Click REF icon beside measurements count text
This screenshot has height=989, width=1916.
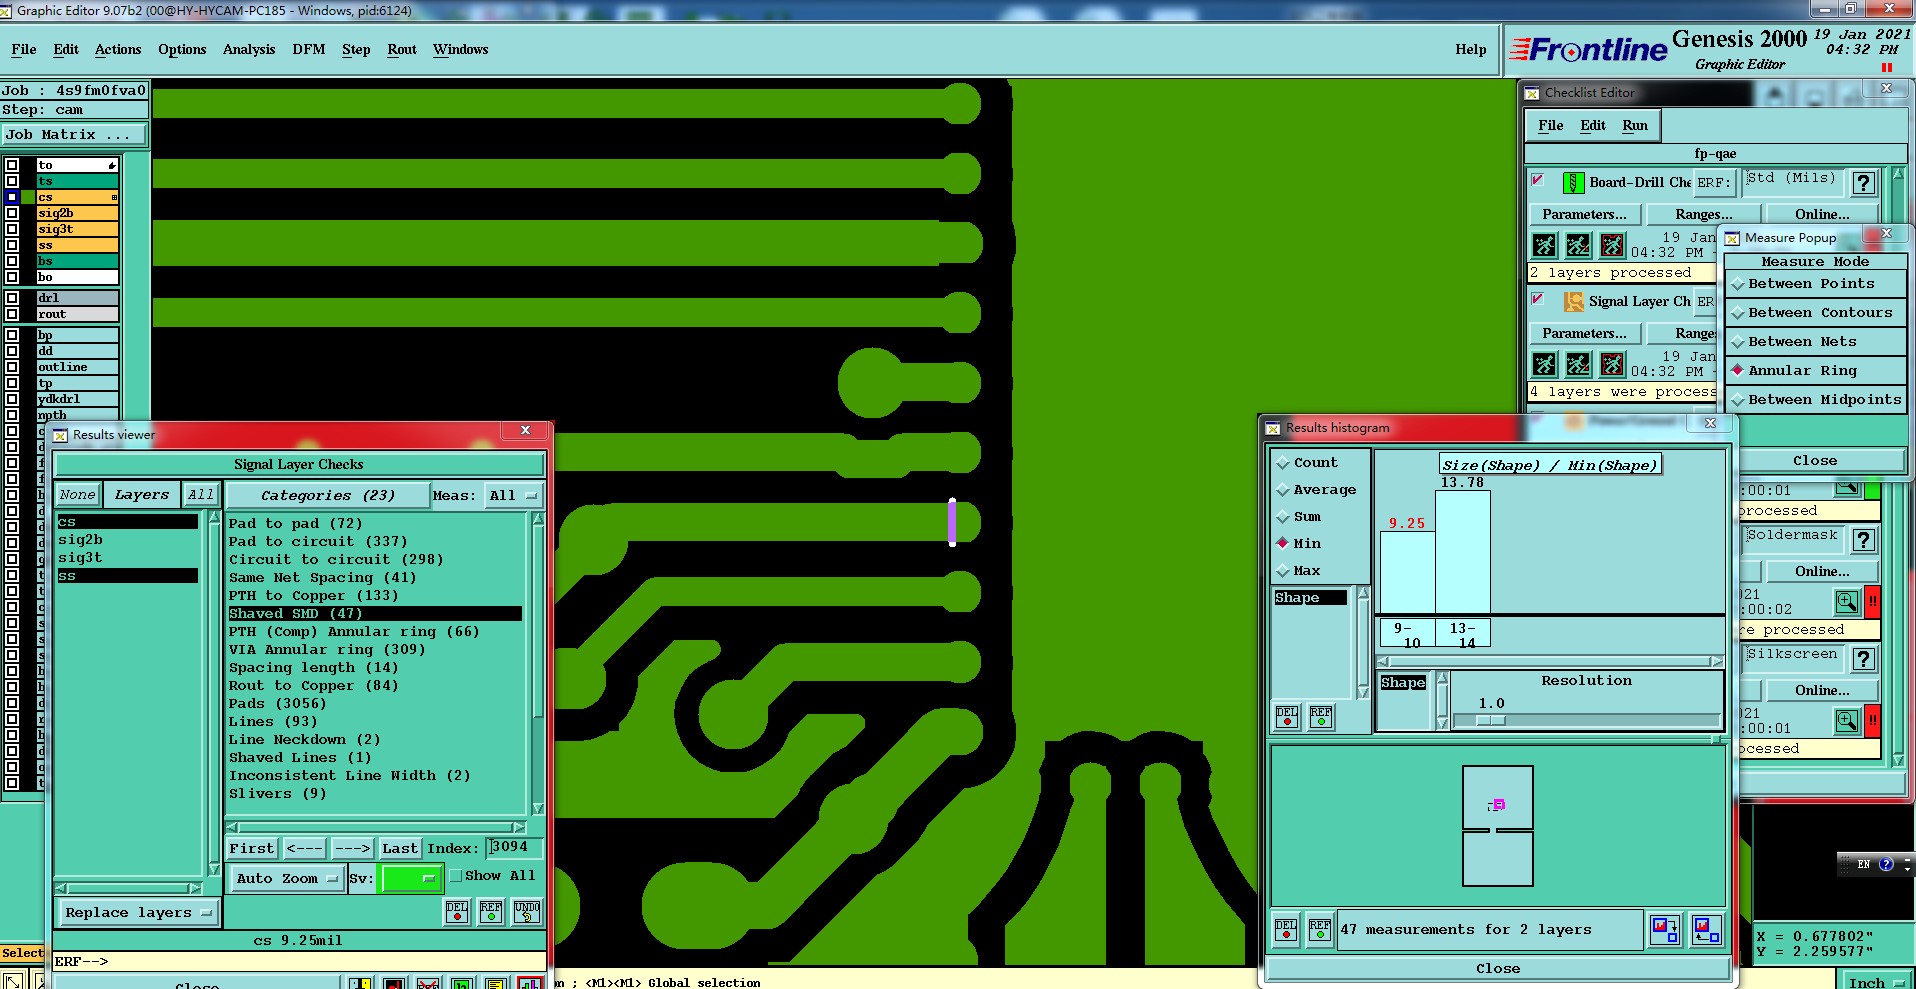1320,930
